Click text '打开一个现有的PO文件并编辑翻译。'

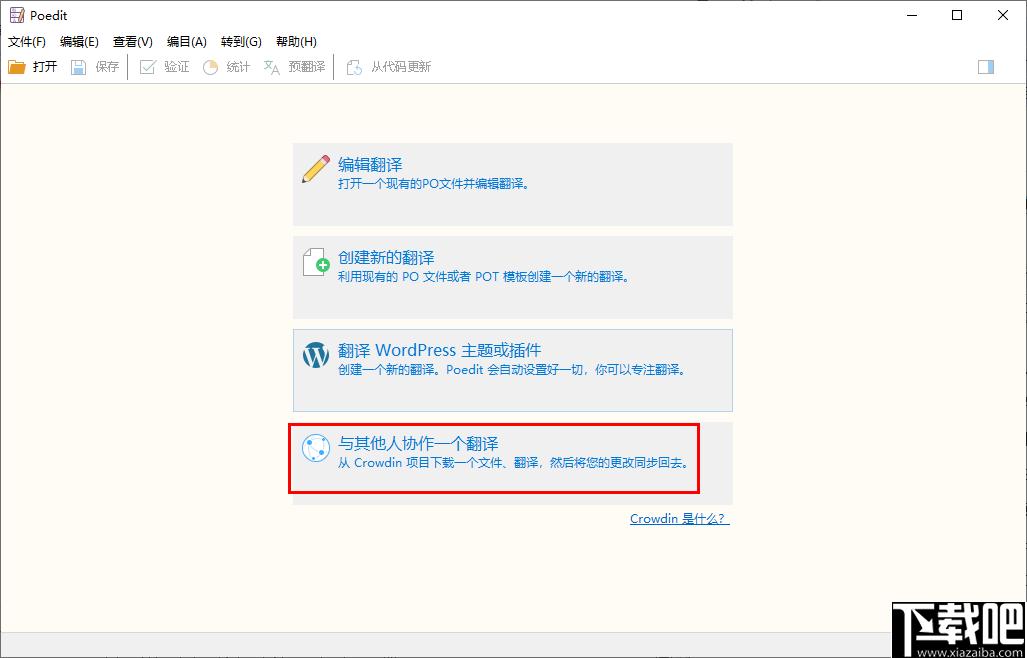434,184
